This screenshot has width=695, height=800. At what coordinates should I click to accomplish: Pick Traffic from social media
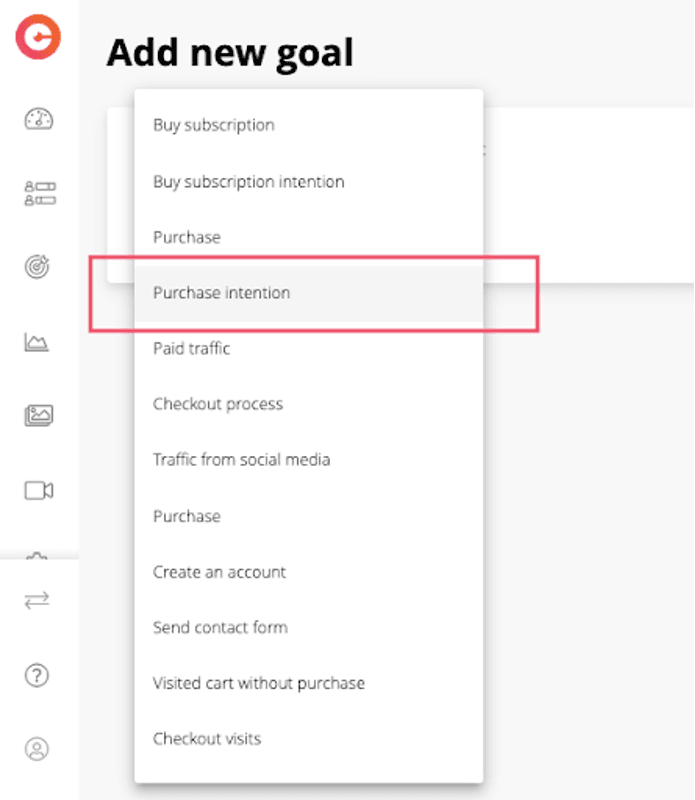[309, 460]
